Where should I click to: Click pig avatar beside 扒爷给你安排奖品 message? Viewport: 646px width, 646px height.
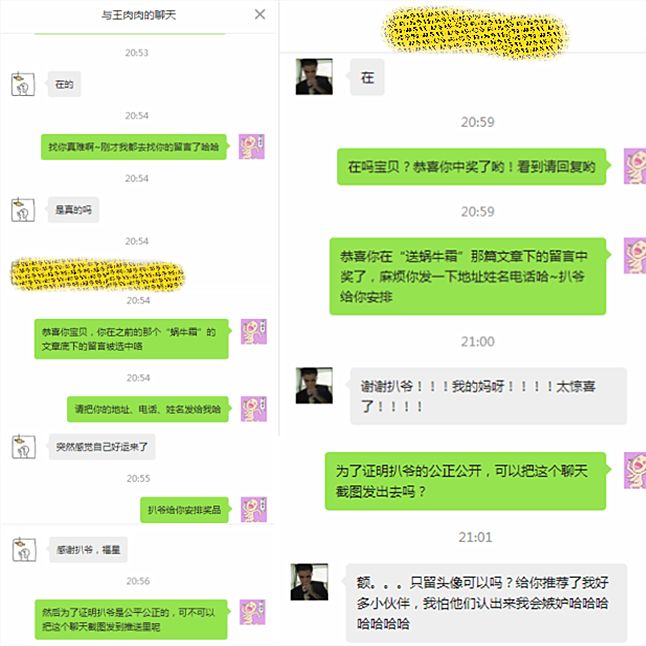(253, 510)
